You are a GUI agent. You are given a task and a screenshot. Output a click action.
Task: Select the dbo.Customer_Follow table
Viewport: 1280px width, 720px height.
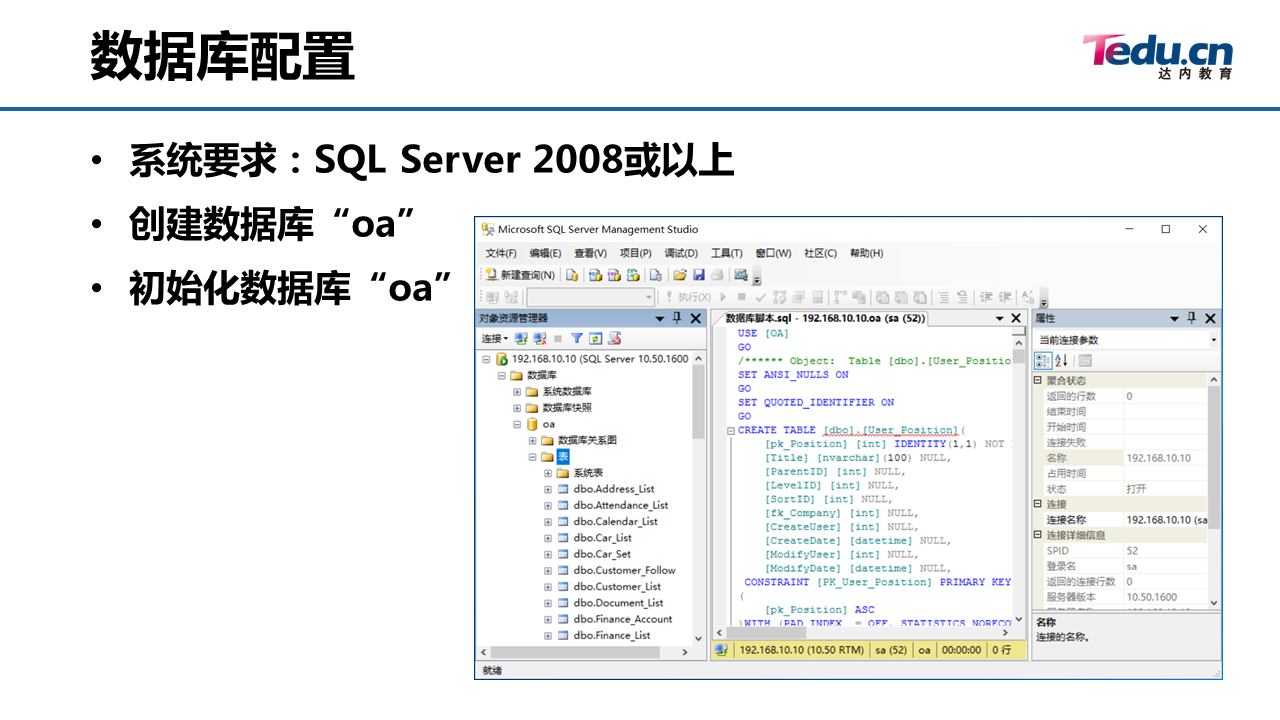point(624,570)
